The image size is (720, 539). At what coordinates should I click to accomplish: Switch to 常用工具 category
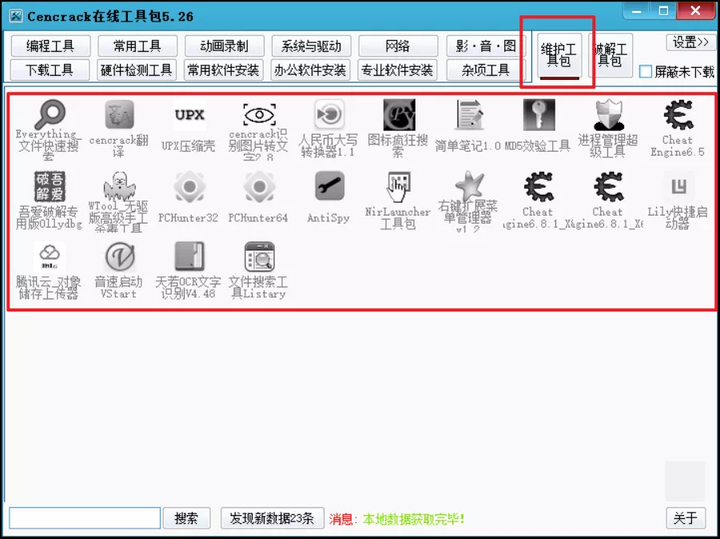point(137,46)
